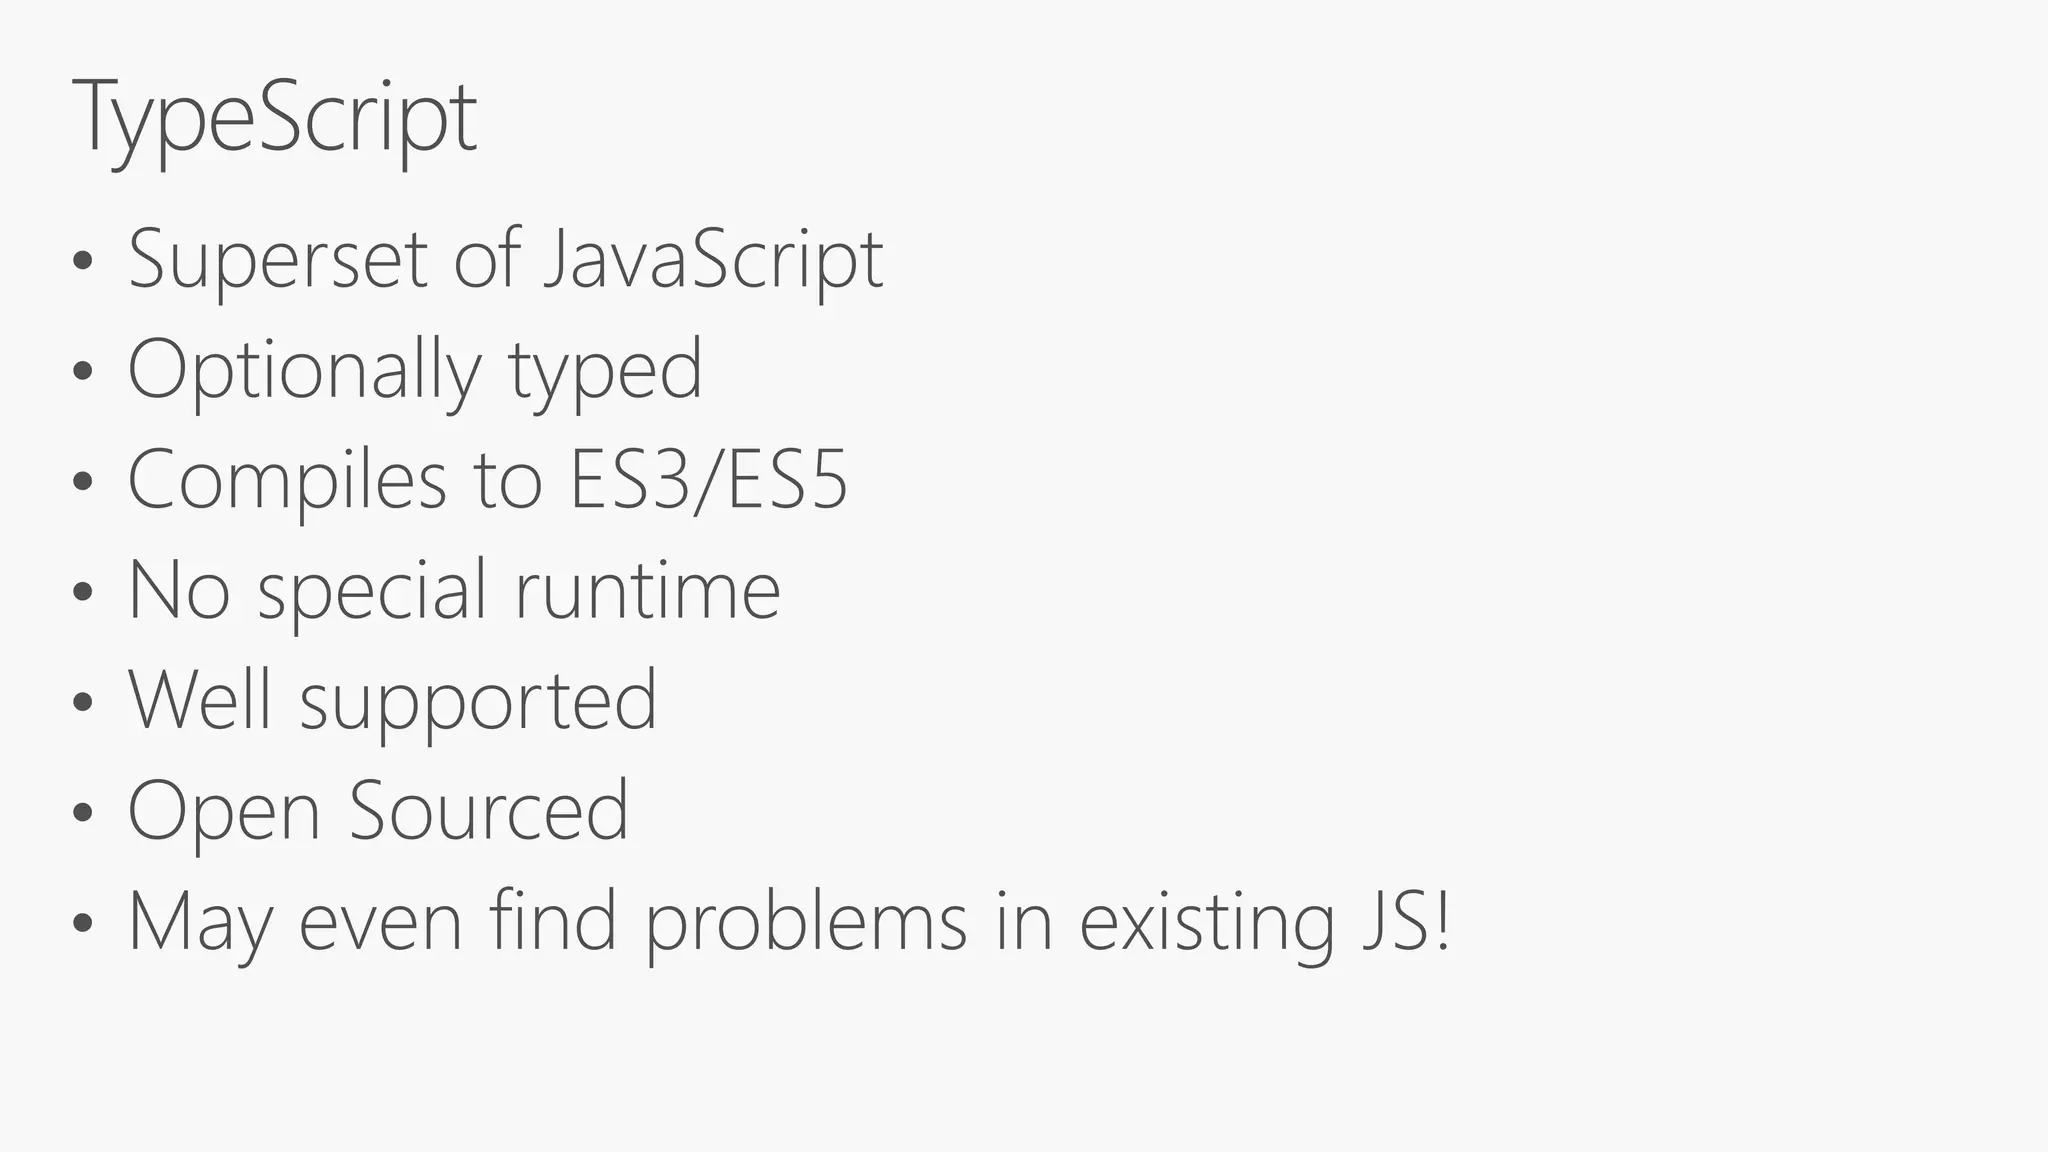Click the word JavaScript in first bullet
The image size is (2048, 1152).
pyautogui.click(x=714, y=260)
